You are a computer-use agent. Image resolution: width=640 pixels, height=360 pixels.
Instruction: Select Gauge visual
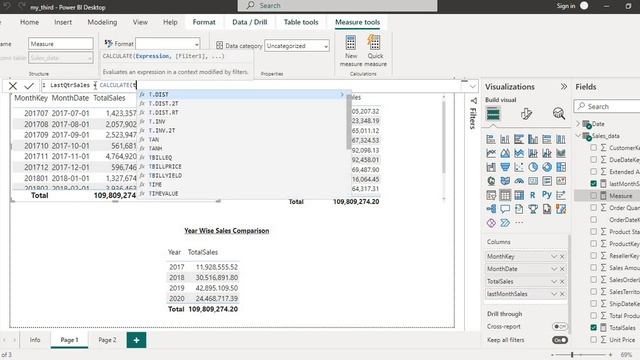(519, 181)
